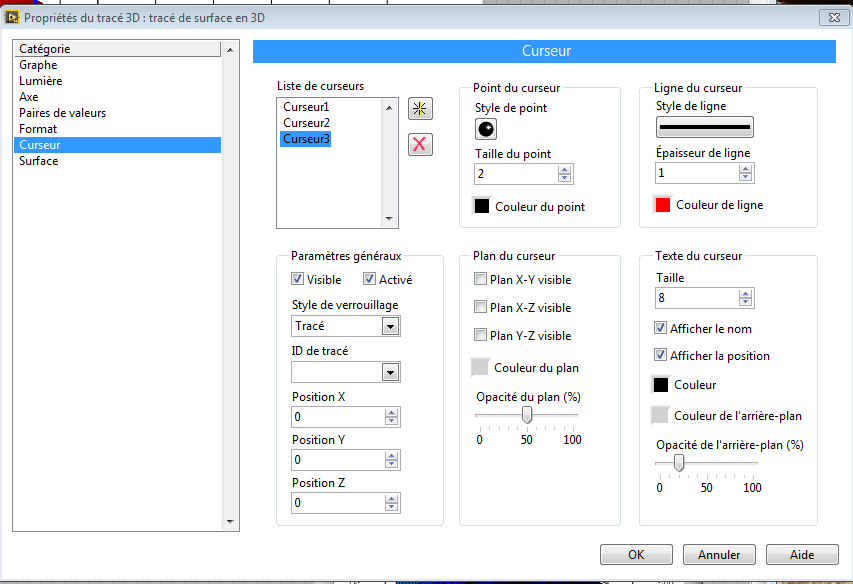Open cursor text Couleur black swatch
The height and width of the screenshot is (584, 853).
pyautogui.click(x=660, y=384)
